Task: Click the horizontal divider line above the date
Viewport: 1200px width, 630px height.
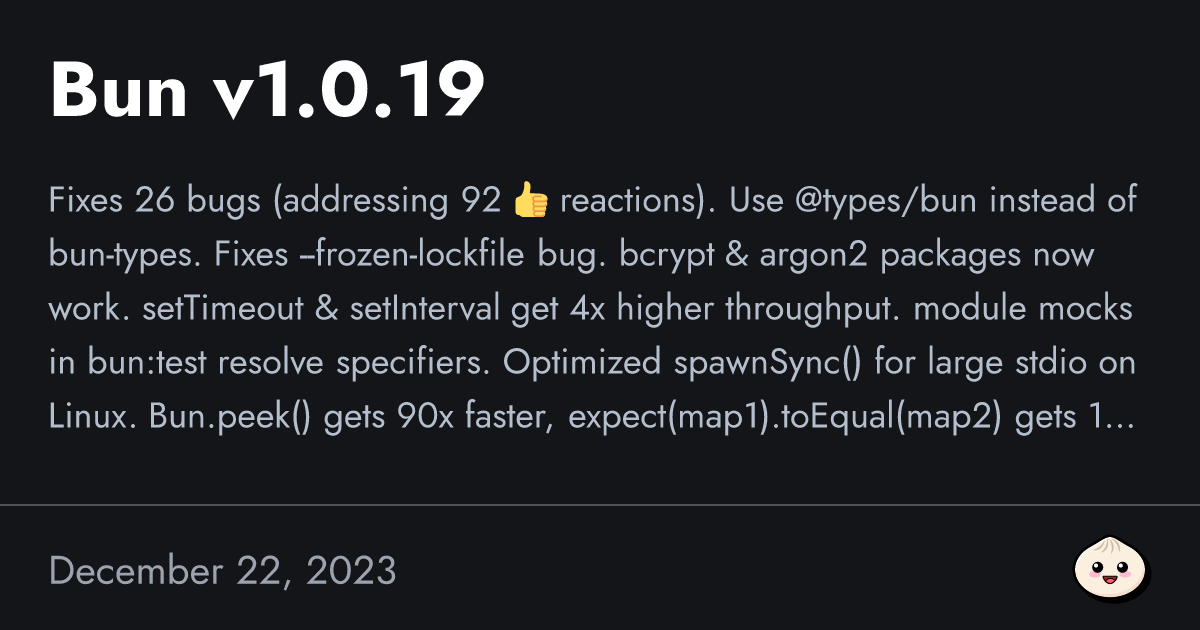Action: click(600, 505)
